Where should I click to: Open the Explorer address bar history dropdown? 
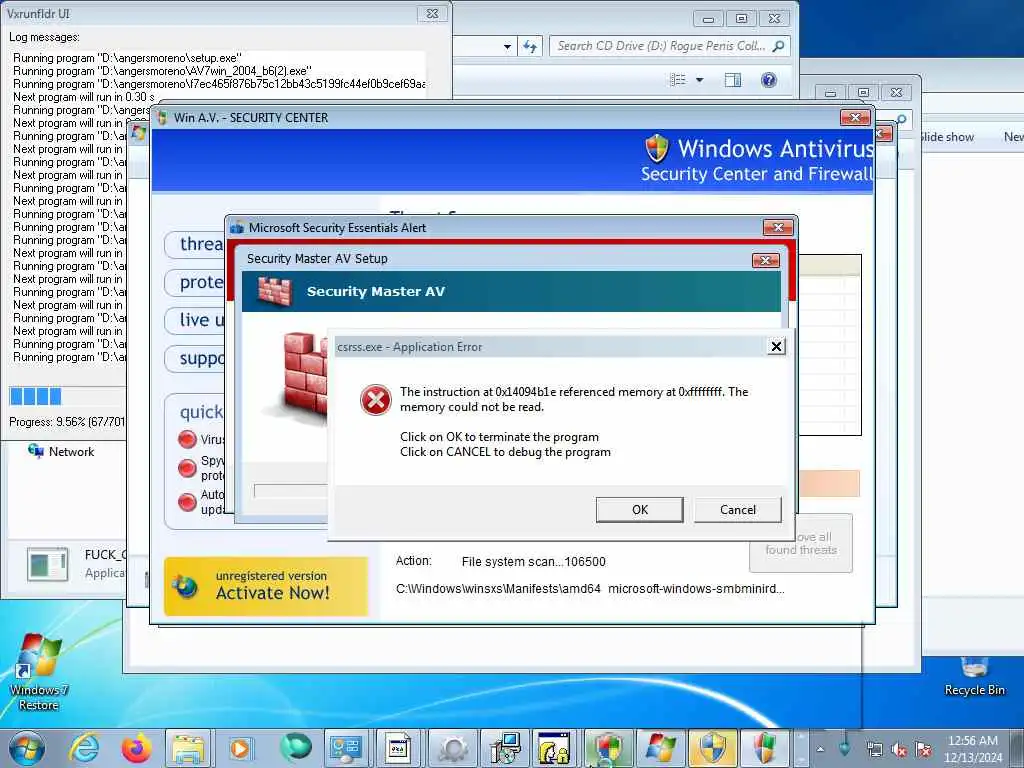pos(507,46)
